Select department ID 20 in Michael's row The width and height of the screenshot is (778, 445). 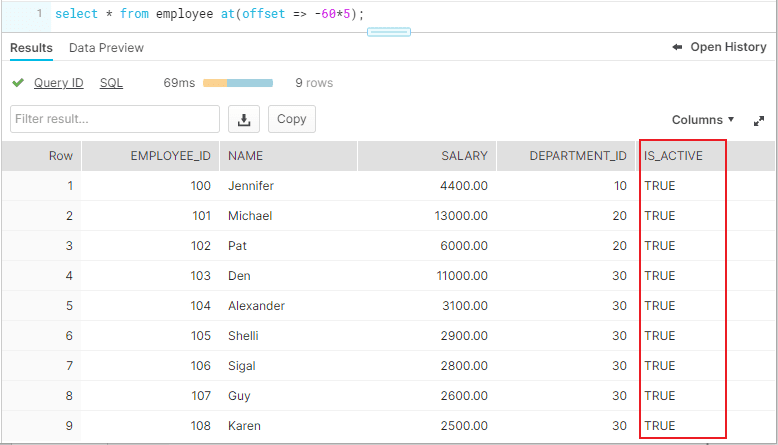coord(620,216)
